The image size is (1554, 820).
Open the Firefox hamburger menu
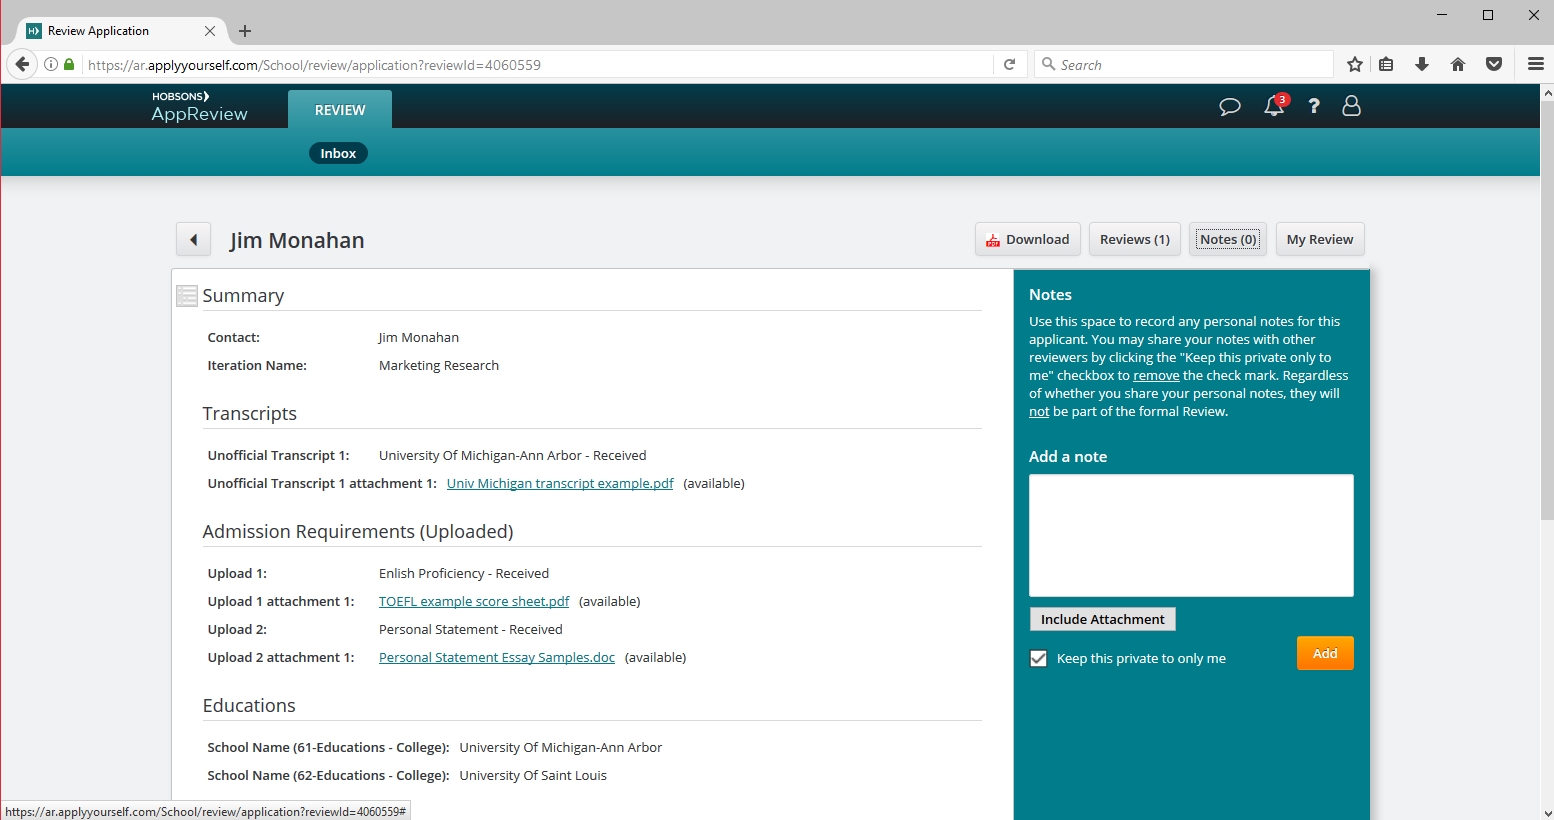tap(1536, 65)
